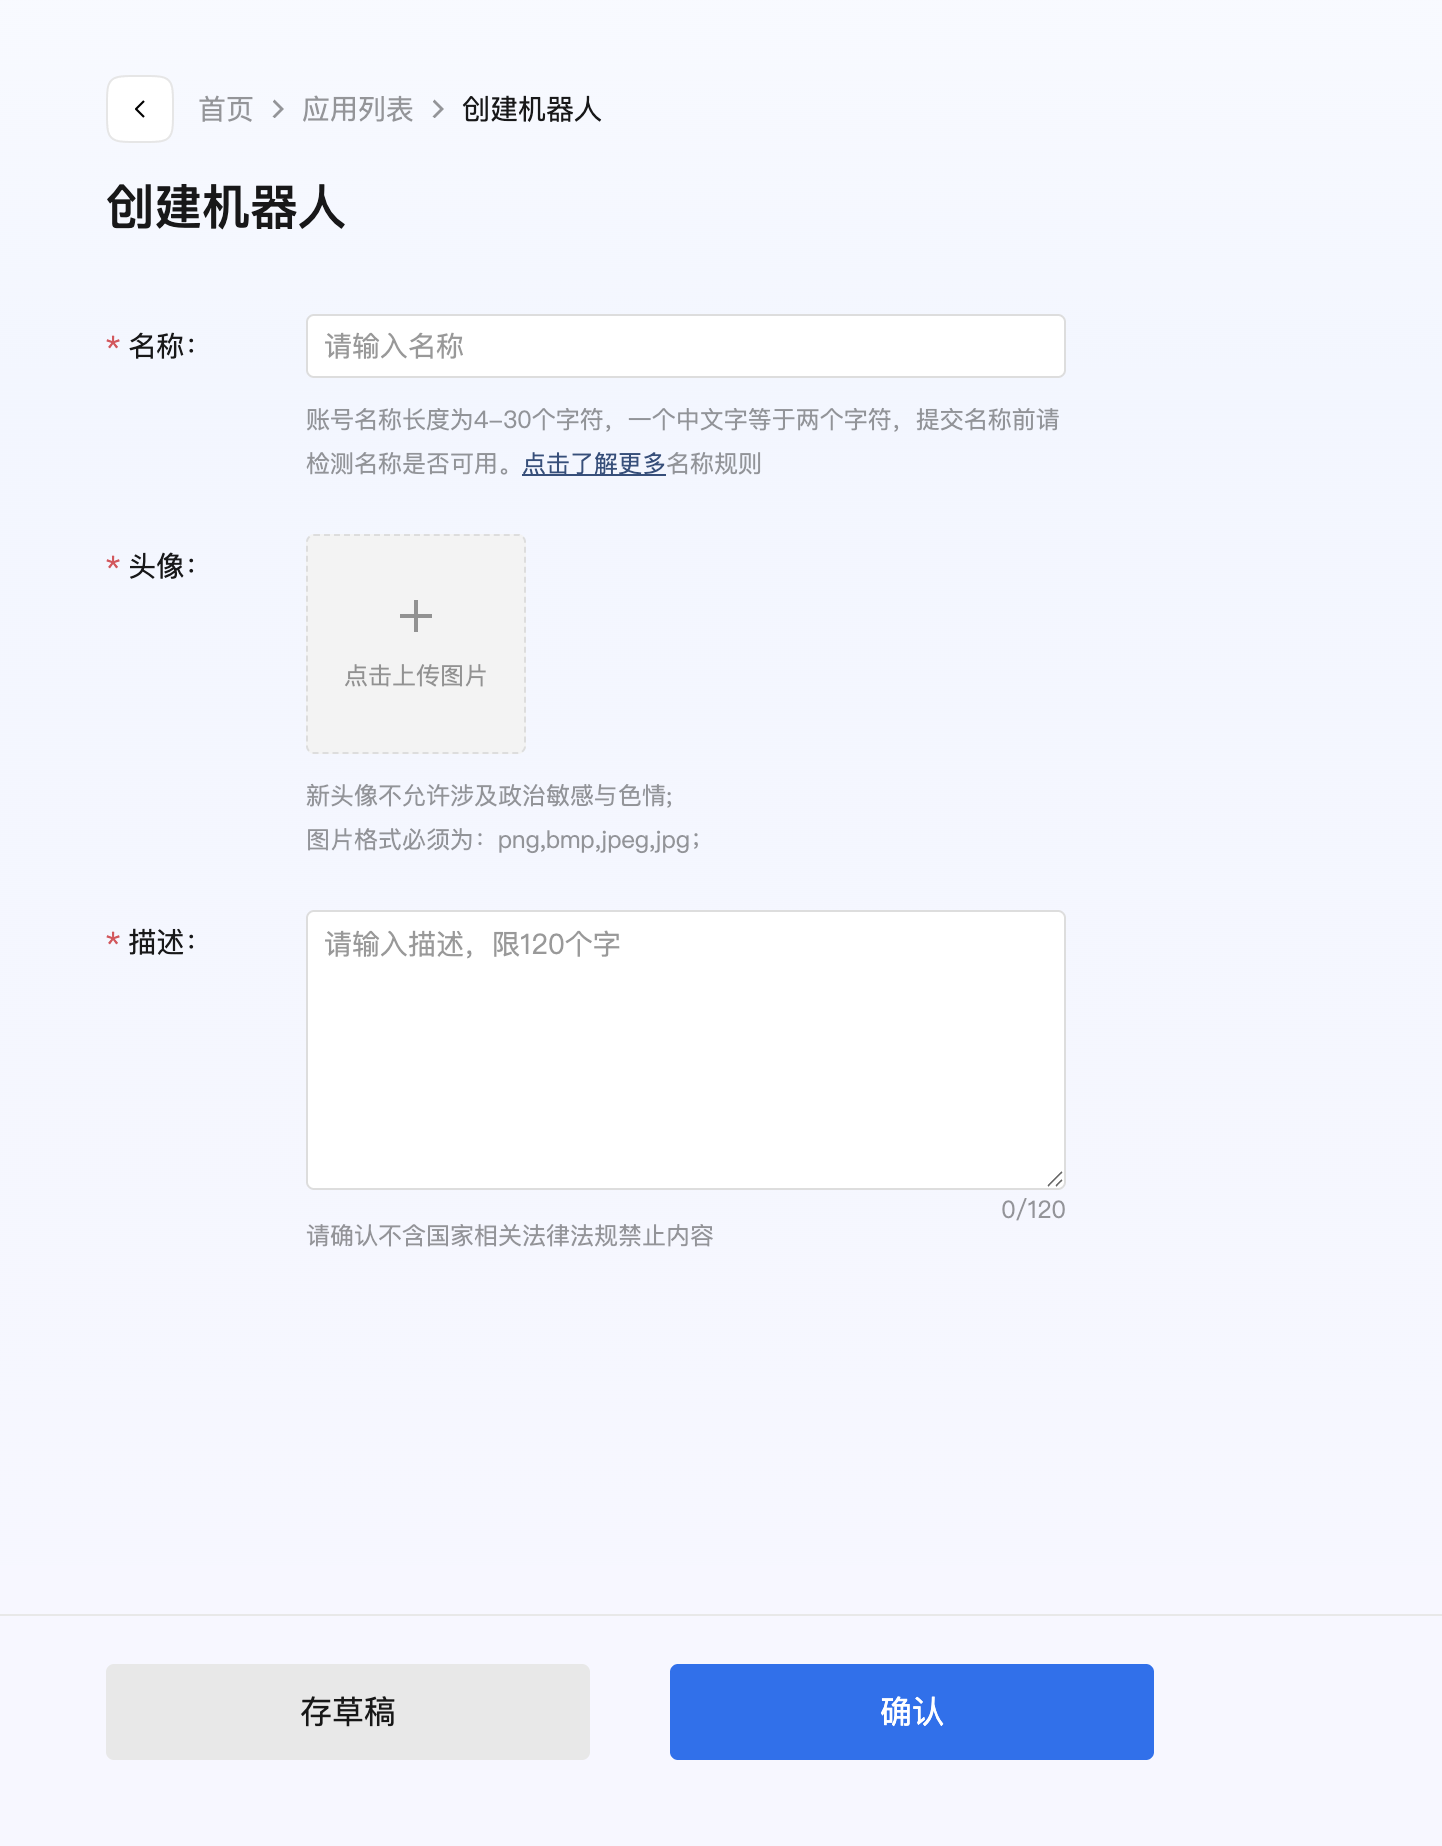
Task: Click the image format hint text
Action: [x=502, y=840]
